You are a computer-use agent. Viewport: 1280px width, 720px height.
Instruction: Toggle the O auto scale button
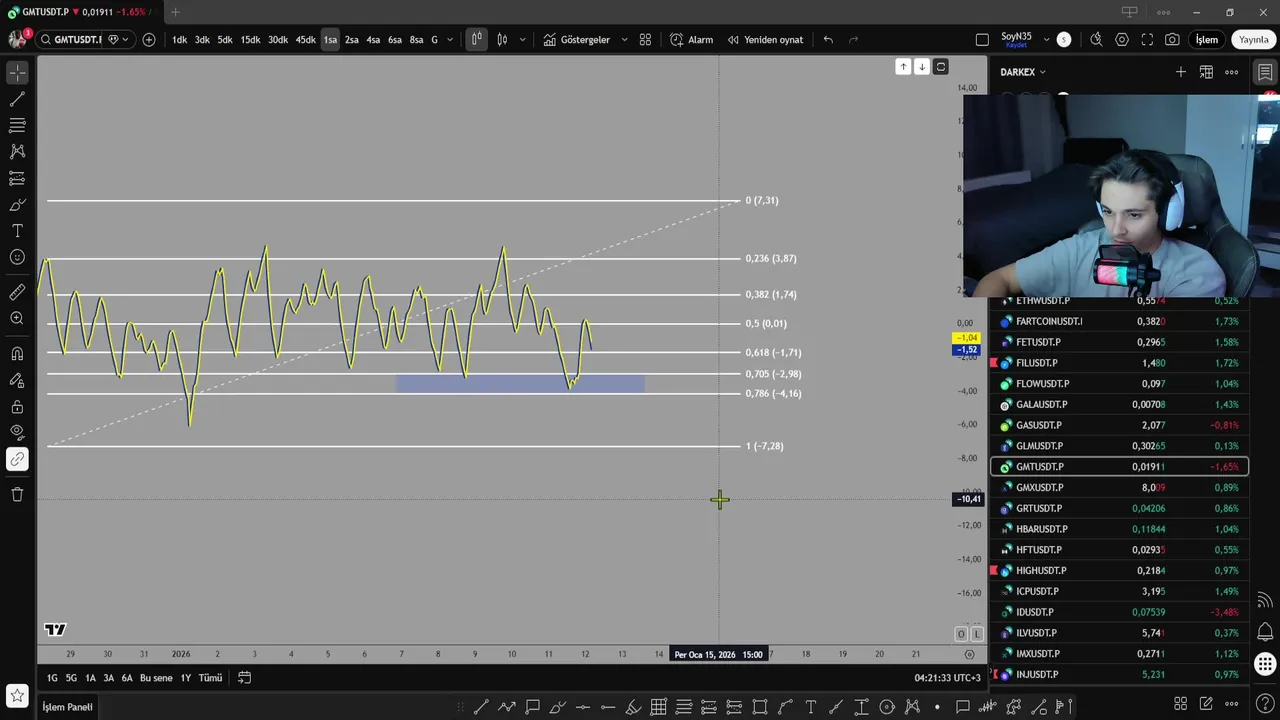pos(961,634)
